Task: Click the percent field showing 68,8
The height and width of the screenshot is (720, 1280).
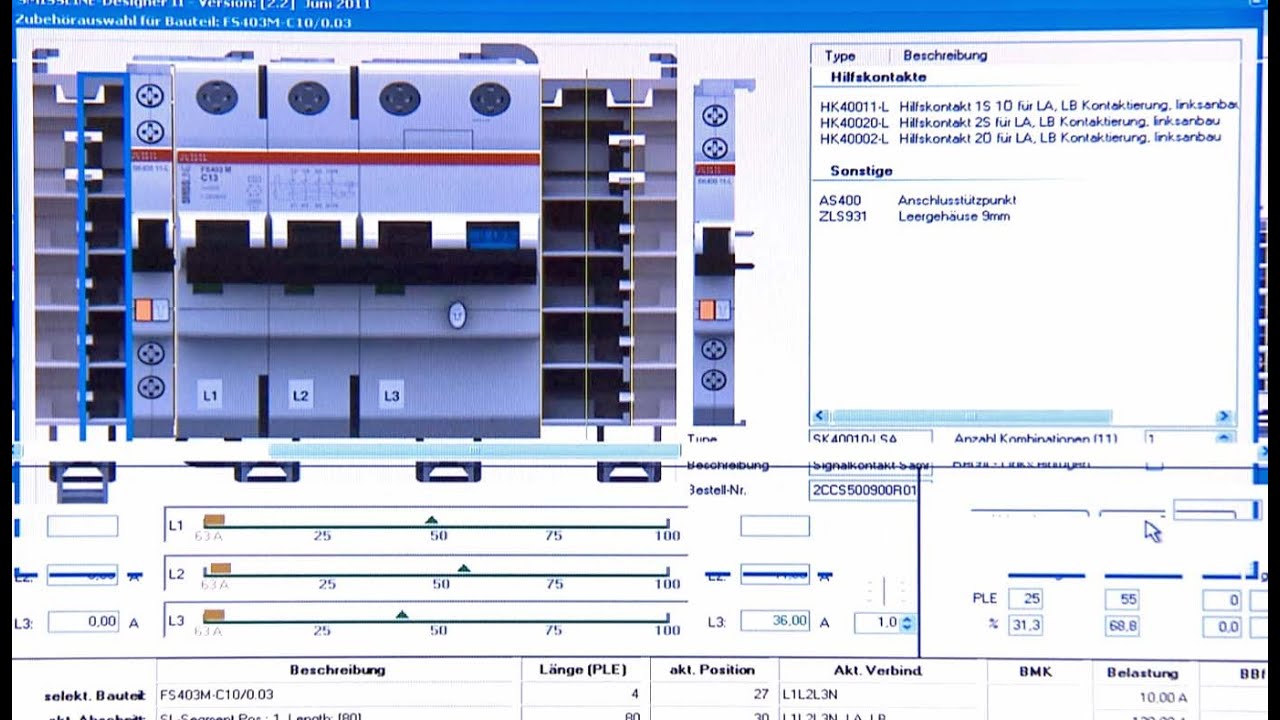Action: click(1122, 626)
